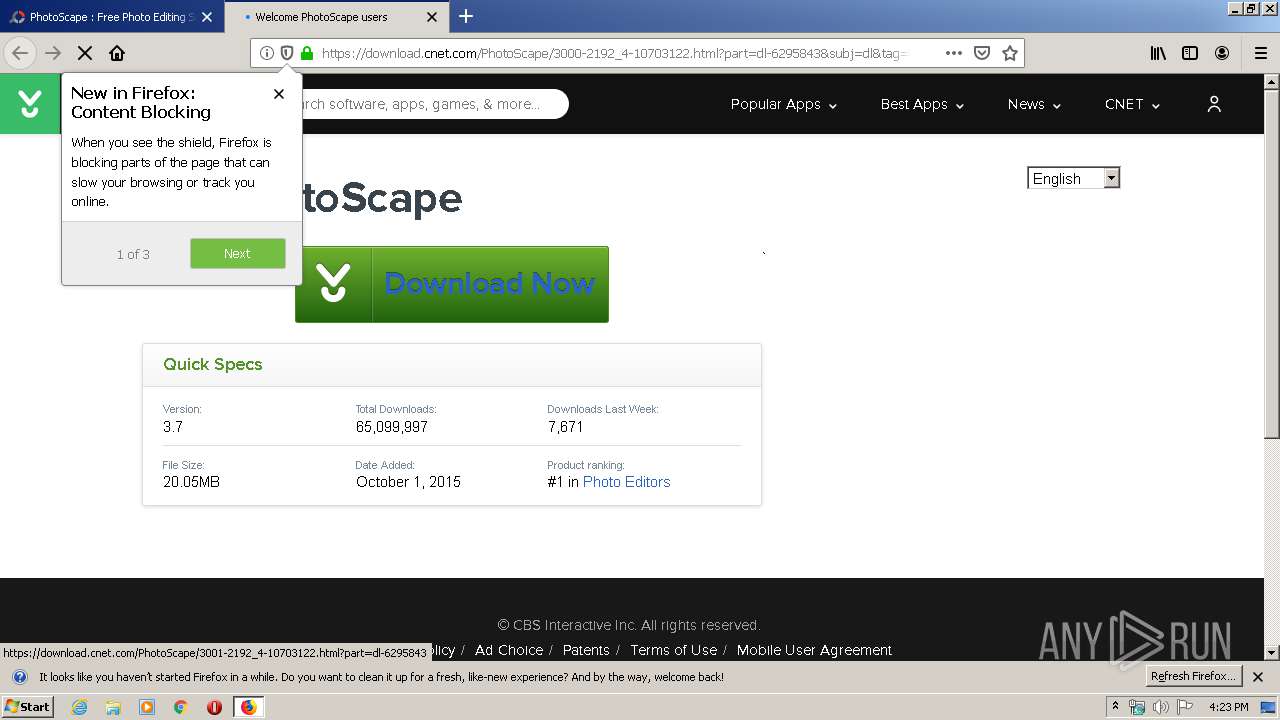The height and width of the screenshot is (720, 1280).
Task: Open Opera from the taskbar
Action: pyautogui.click(x=214, y=707)
